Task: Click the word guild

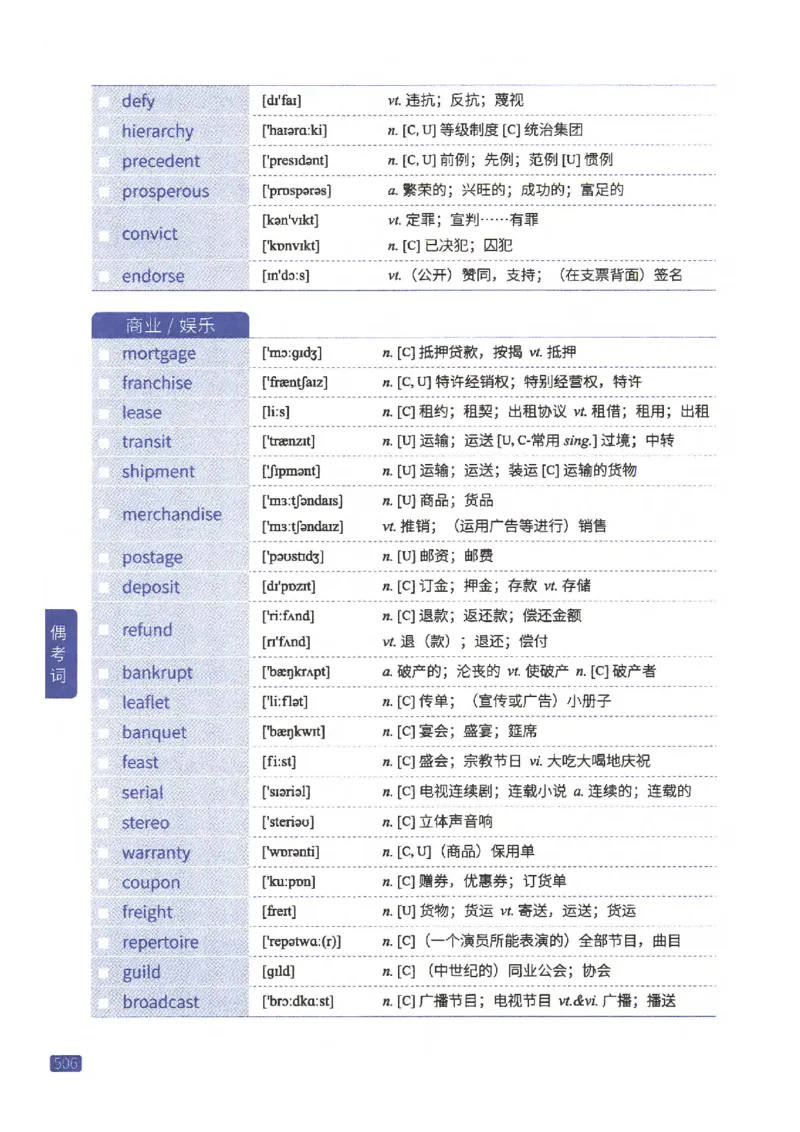Action: point(139,972)
